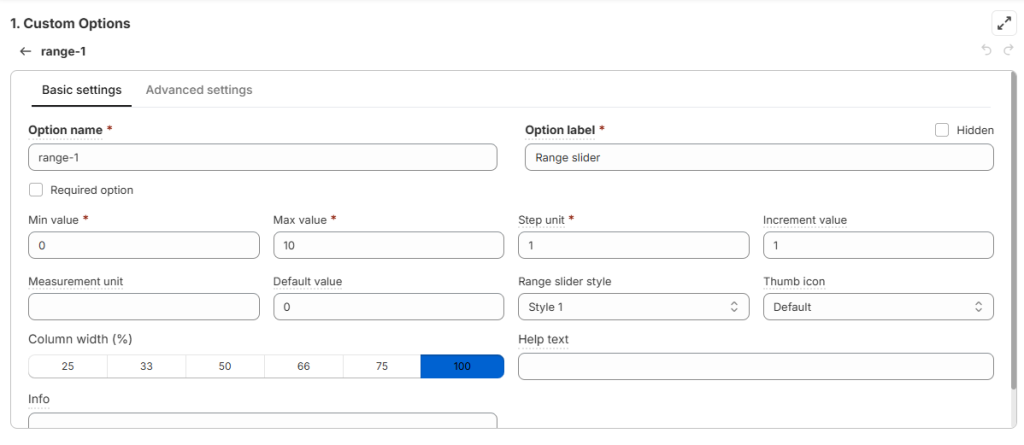The width and height of the screenshot is (1024, 445).
Task: Click the Max value input field
Action: (388, 246)
